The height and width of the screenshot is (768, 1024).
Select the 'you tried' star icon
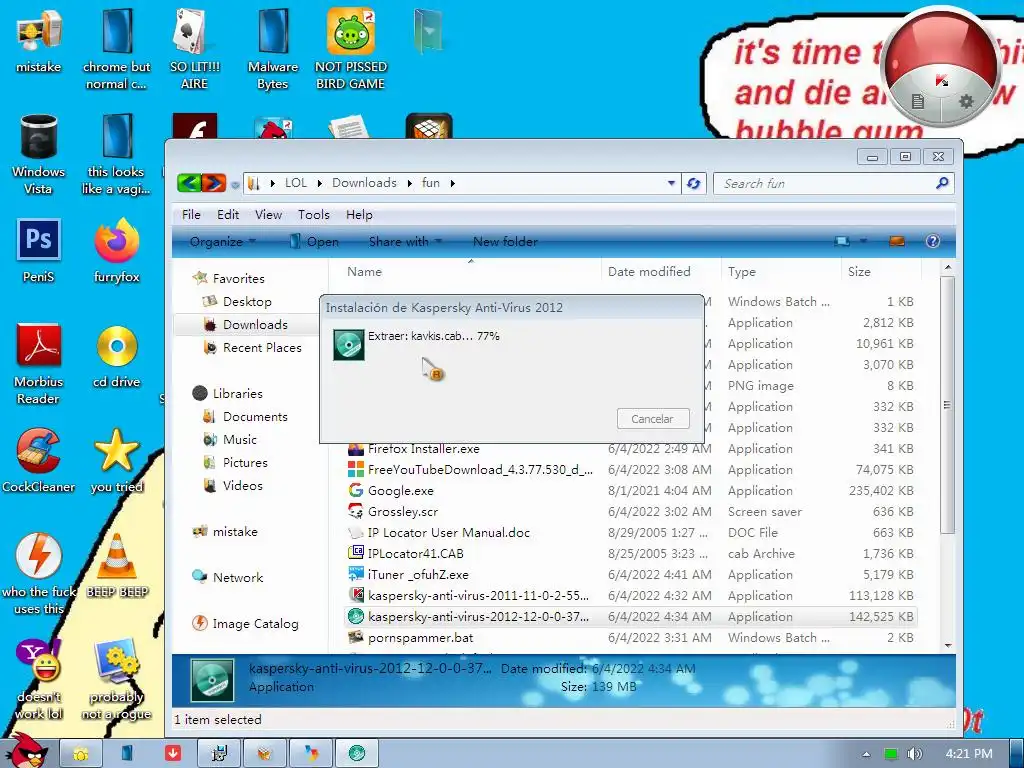pos(116,461)
